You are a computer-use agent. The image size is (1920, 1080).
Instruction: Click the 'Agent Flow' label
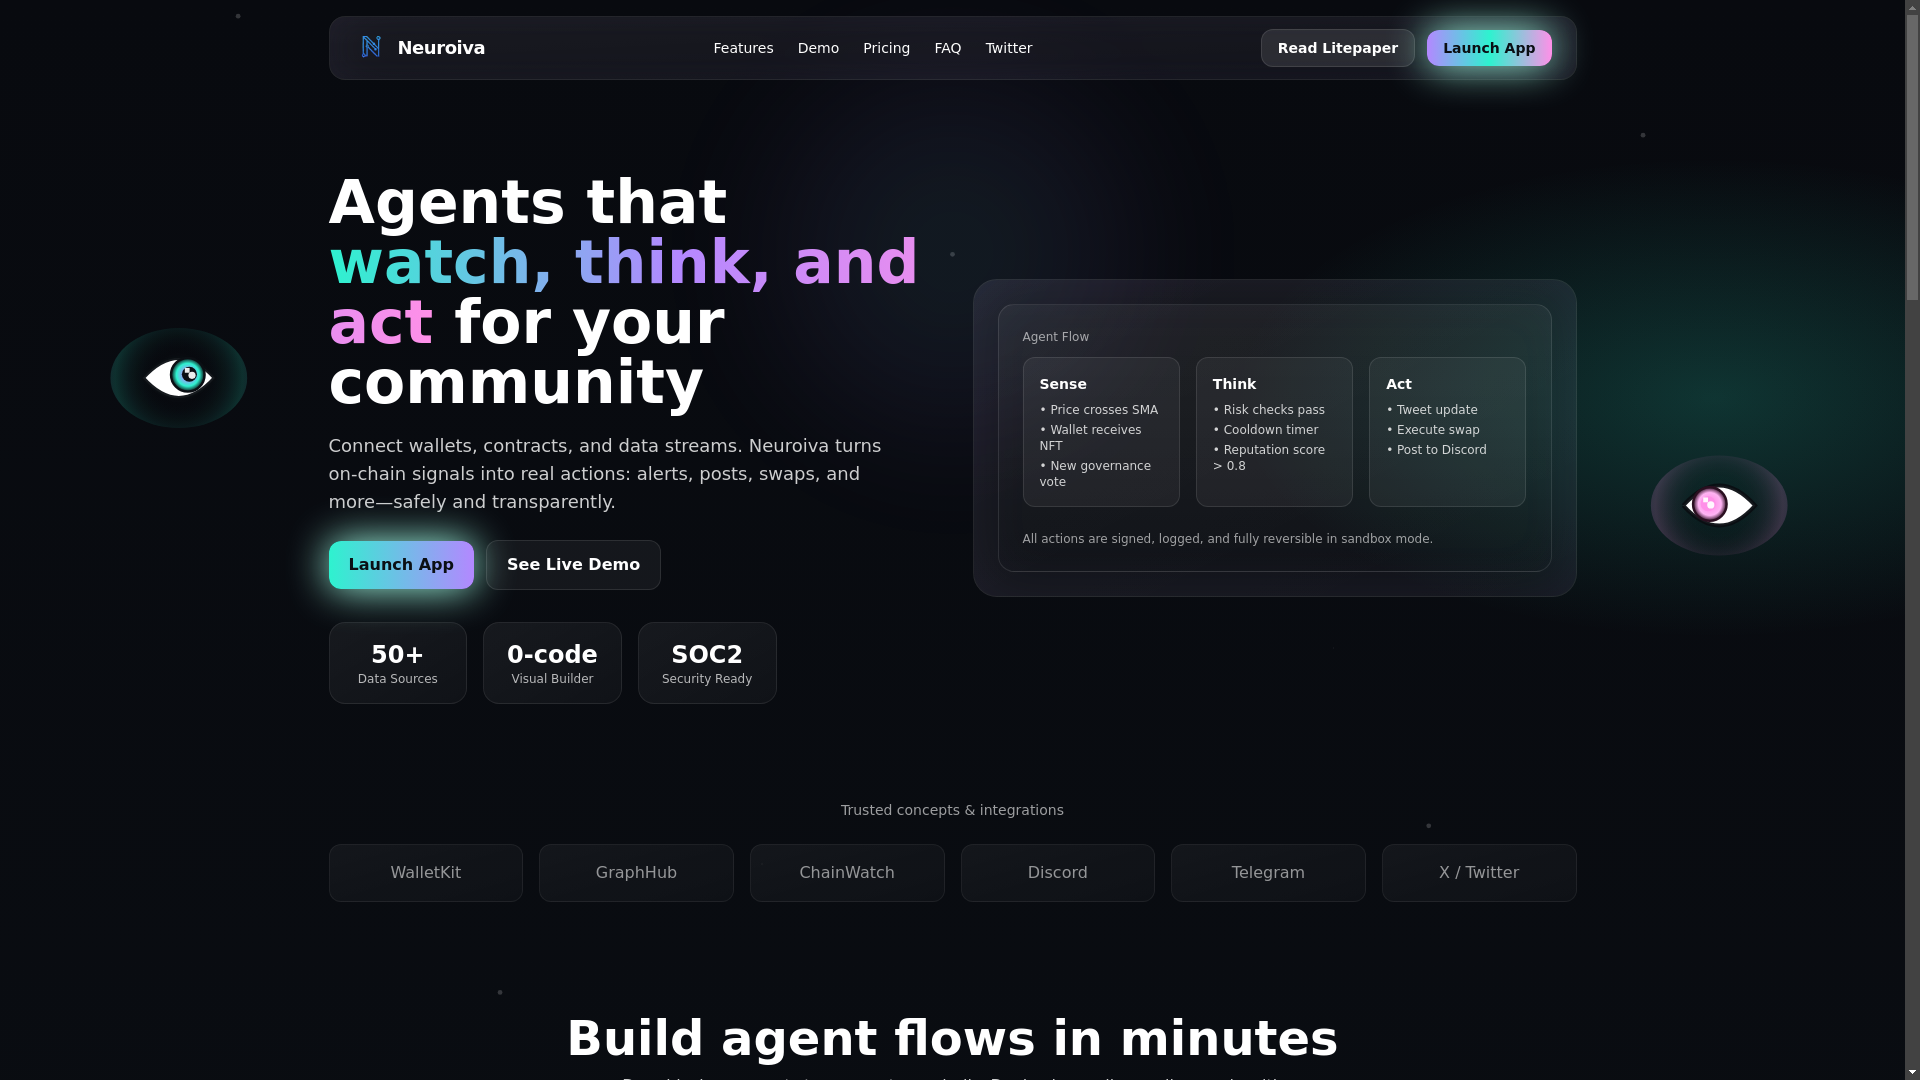(x=1055, y=337)
